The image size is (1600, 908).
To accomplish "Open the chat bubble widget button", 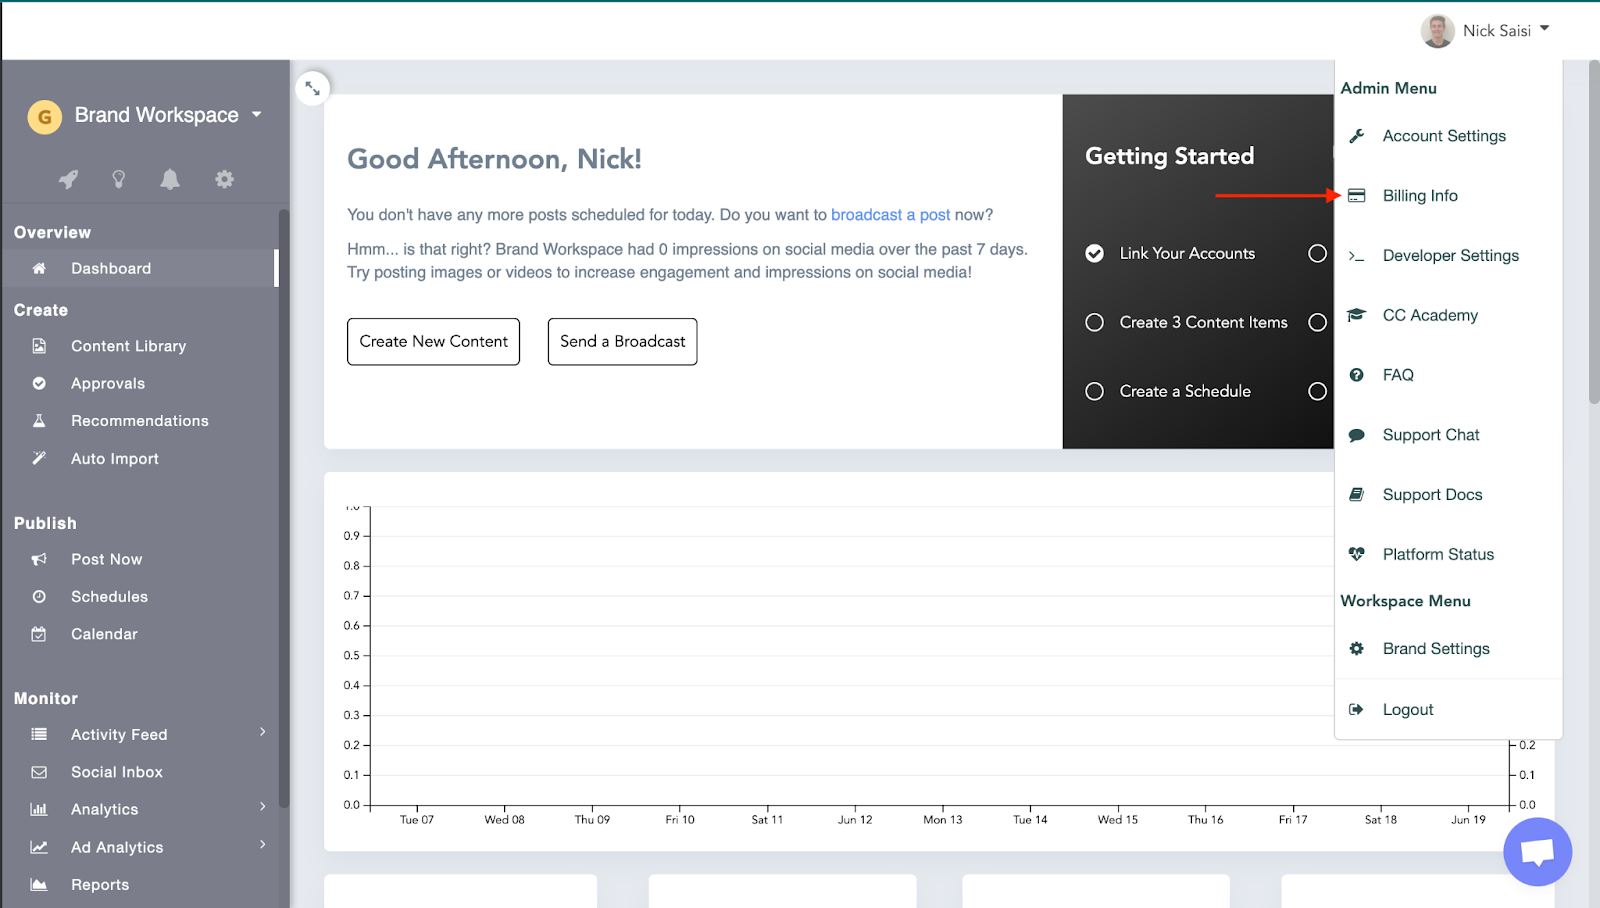I will click(1537, 852).
